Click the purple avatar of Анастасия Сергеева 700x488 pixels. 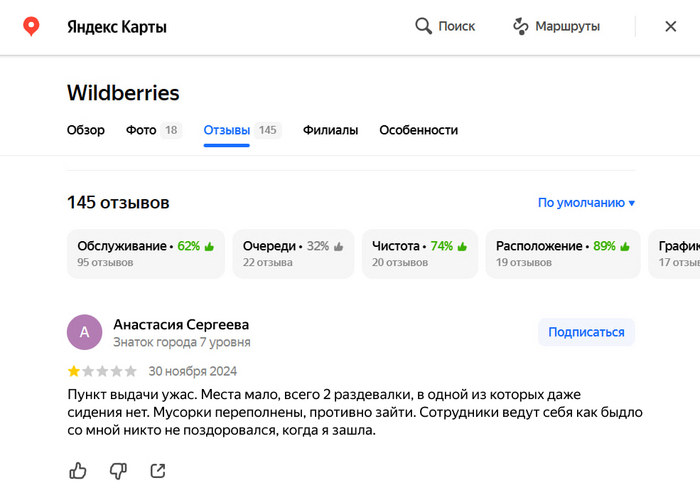[x=84, y=332]
